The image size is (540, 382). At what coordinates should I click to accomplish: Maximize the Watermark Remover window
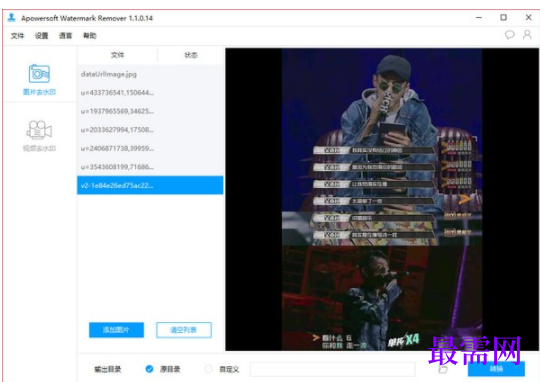click(503, 17)
